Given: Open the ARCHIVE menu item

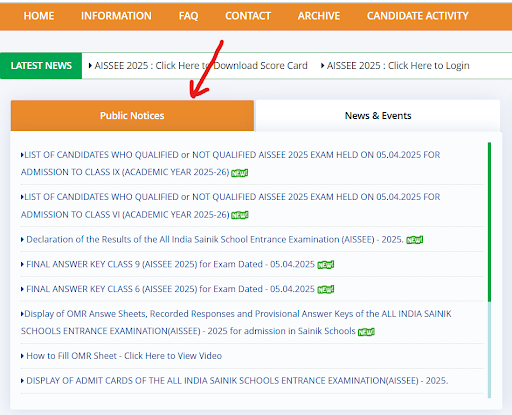Looking at the screenshot, I should [x=319, y=16].
